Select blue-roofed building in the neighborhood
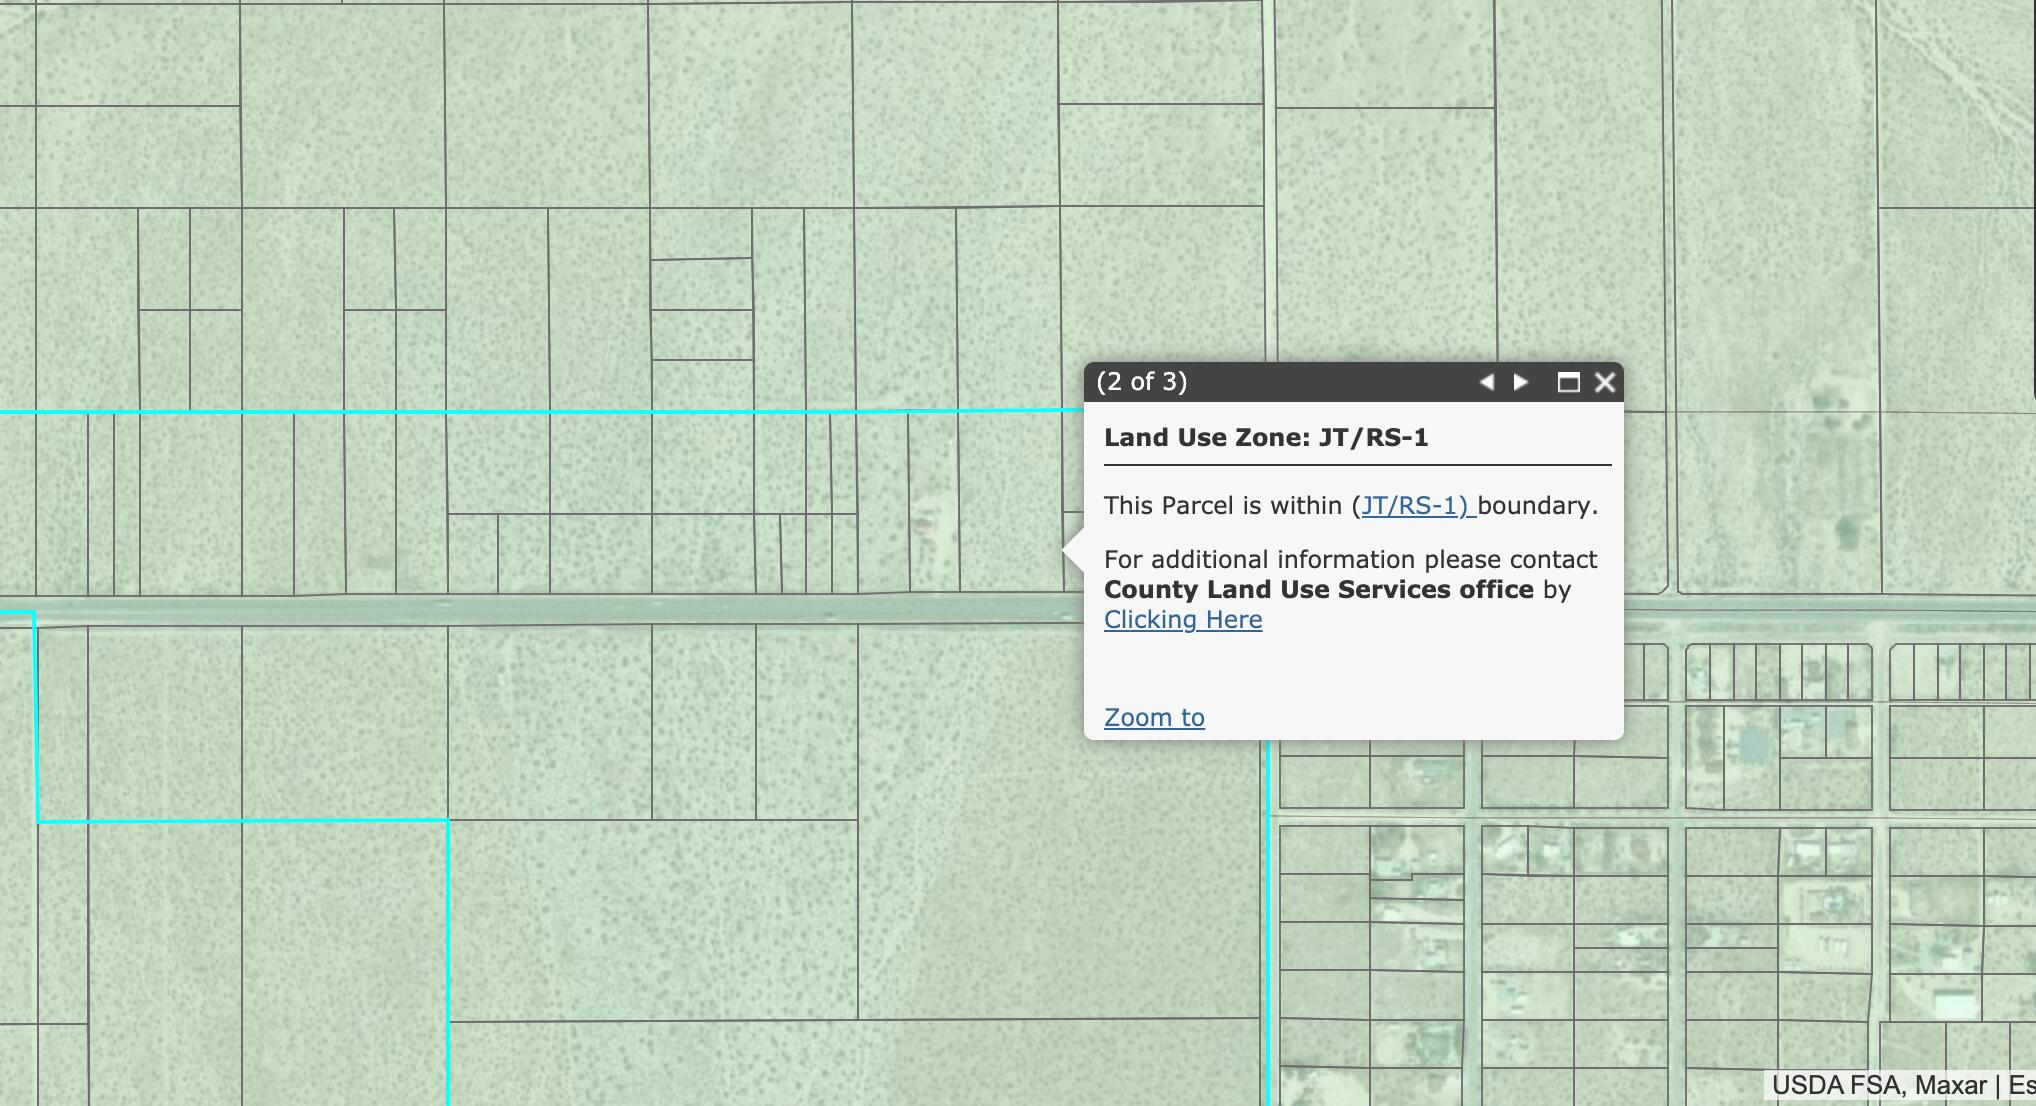2036x1106 pixels. click(x=1754, y=745)
